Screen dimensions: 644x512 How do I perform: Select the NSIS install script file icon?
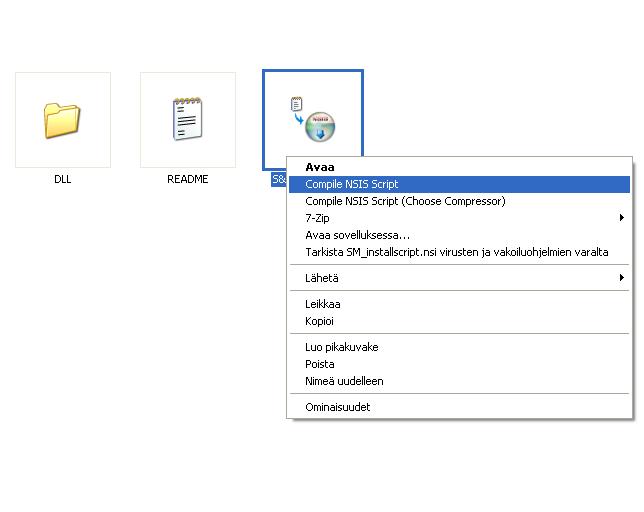pos(313,119)
